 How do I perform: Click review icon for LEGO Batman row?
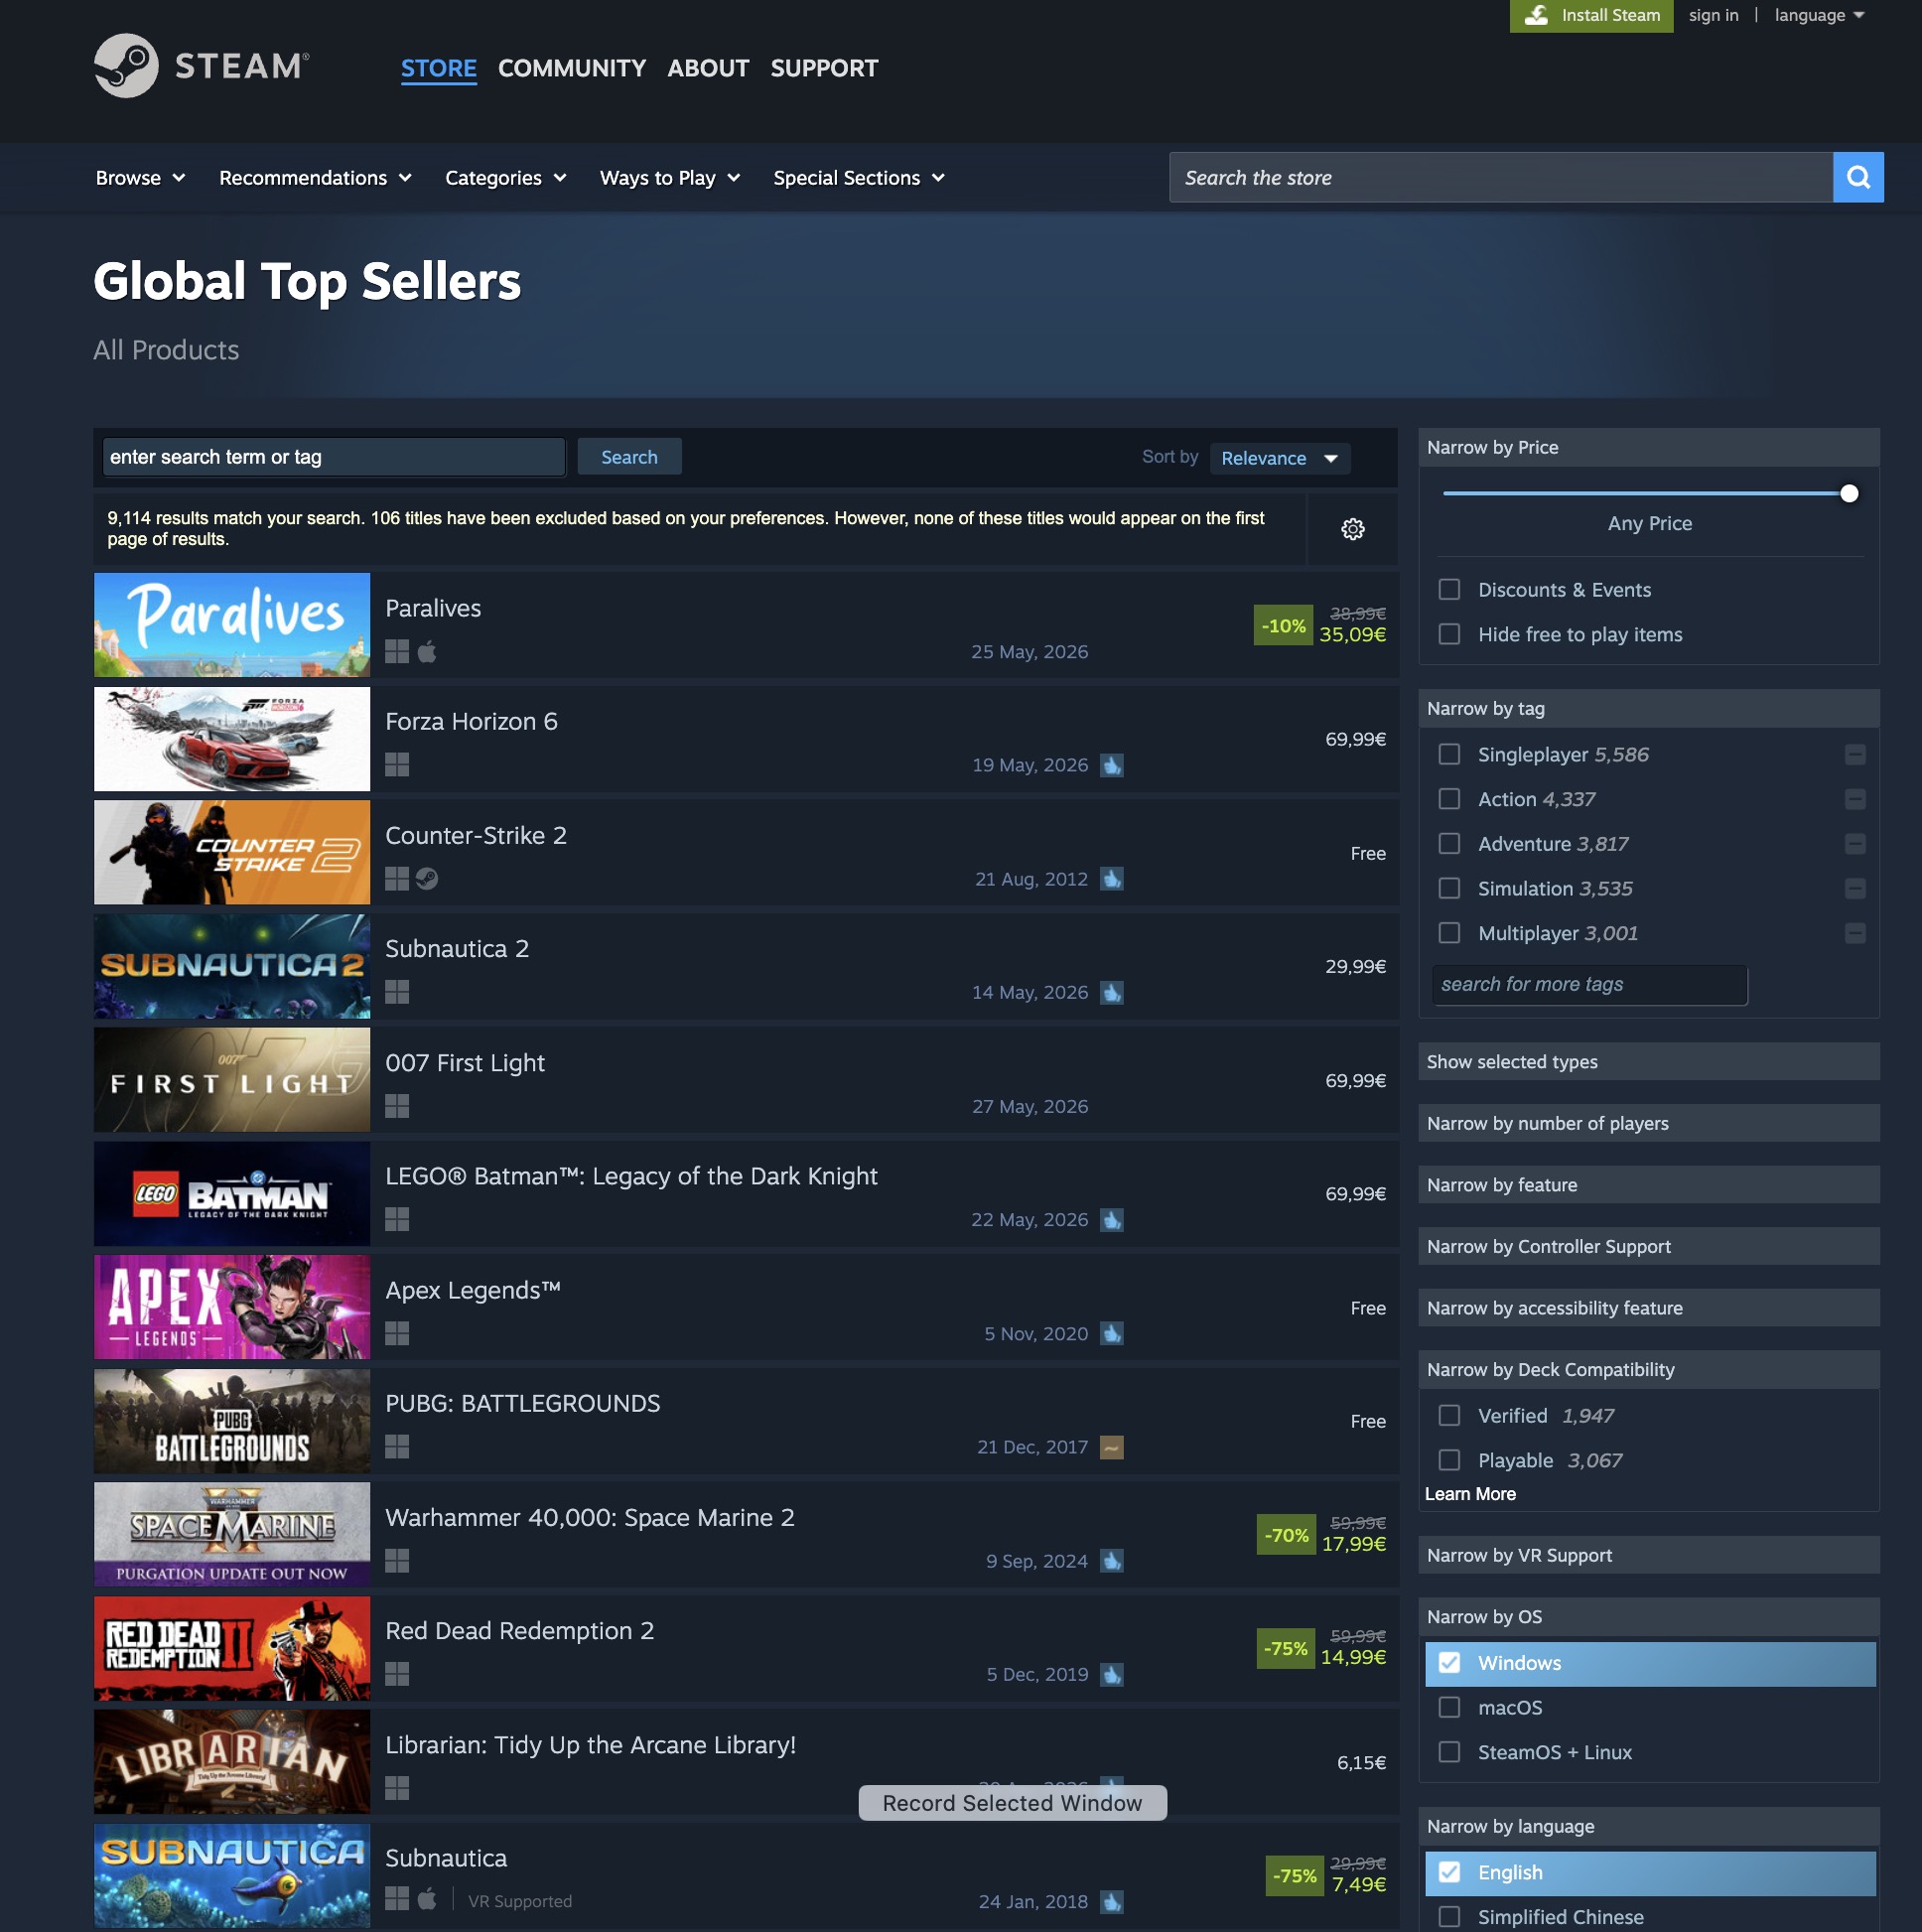(x=1111, y=1220)
